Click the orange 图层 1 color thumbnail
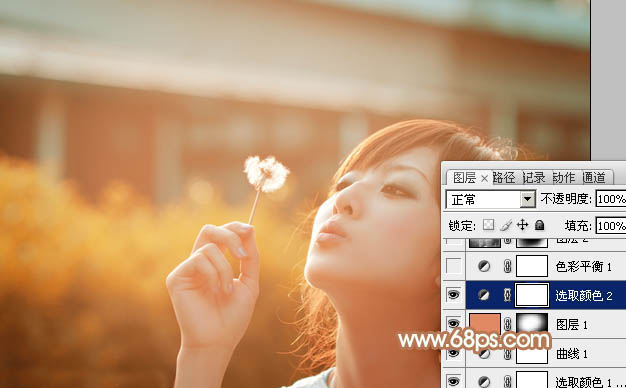626x388 pixels. [x=485, y=323]
